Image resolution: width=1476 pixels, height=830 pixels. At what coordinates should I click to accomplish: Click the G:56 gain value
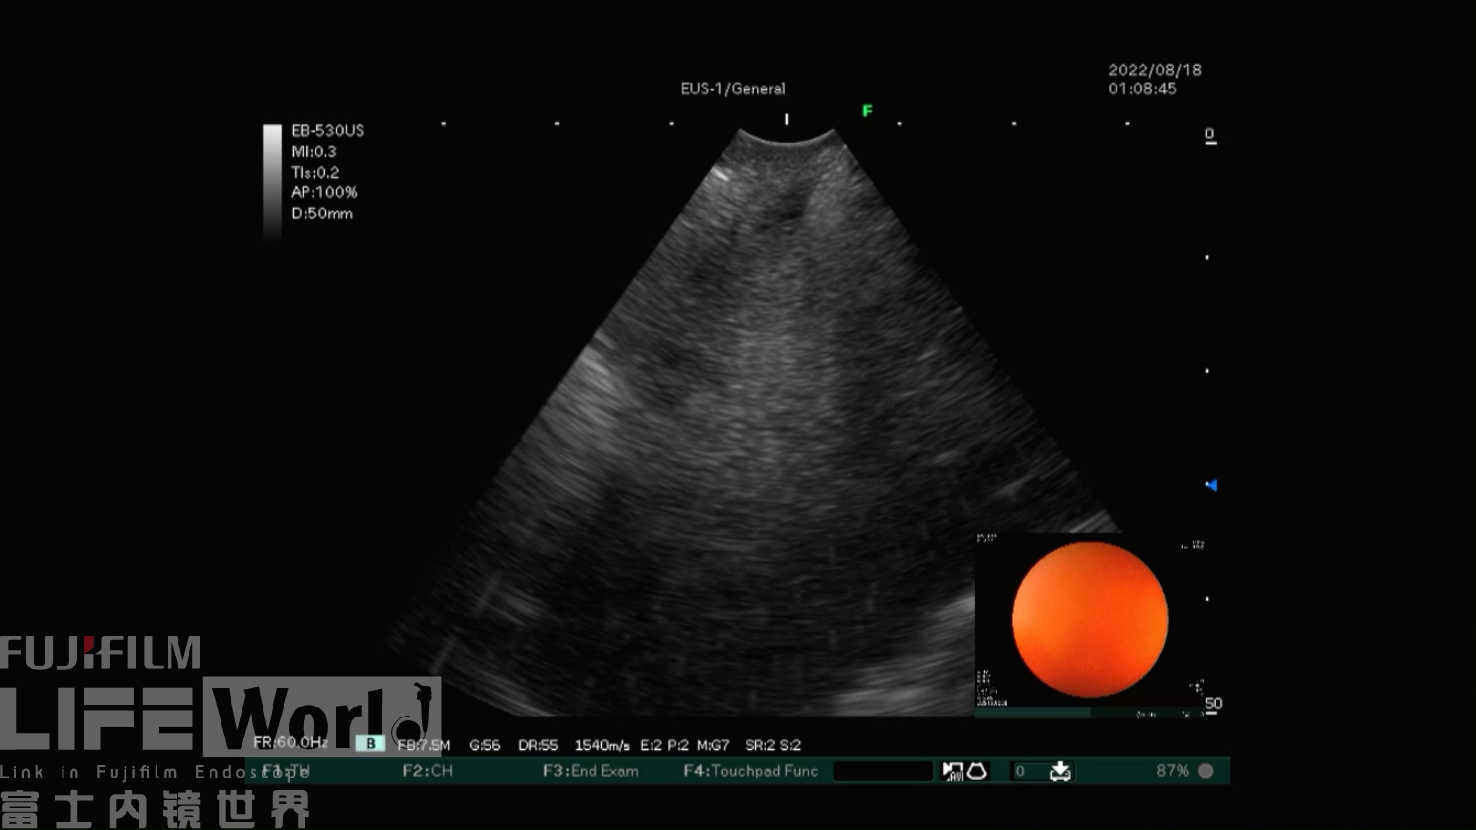click(x=484, y=745)
